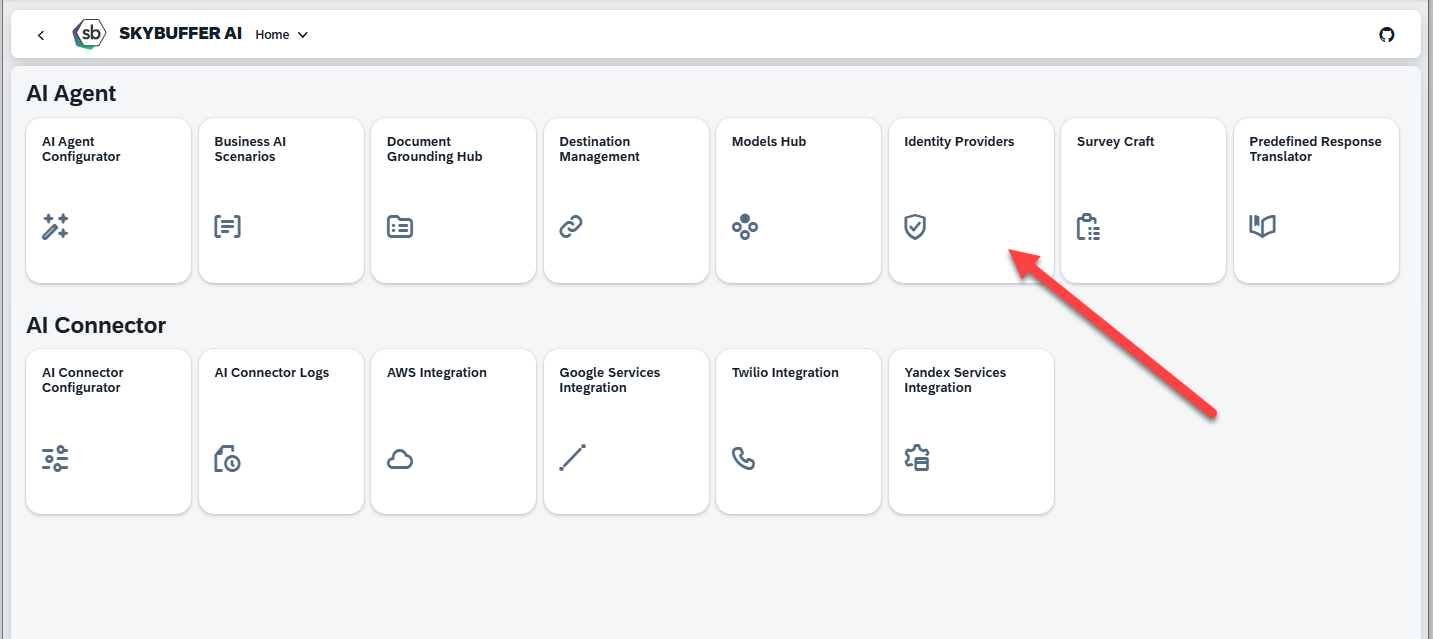Click the Google Services Integration line icon
The height and width of the screenshot is (639, 1433).
pyautogui.click(x=573, y=458)
